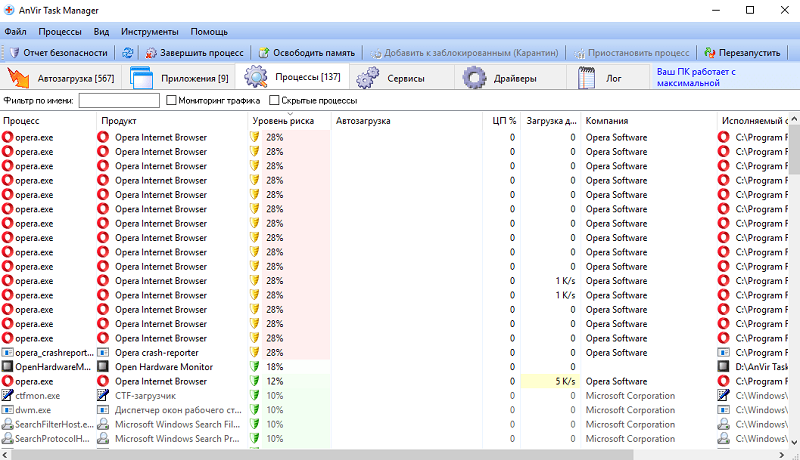Click the Microsoft Windows Search Fil... product icon
800x460 pixels.
[x=103, y=424]
